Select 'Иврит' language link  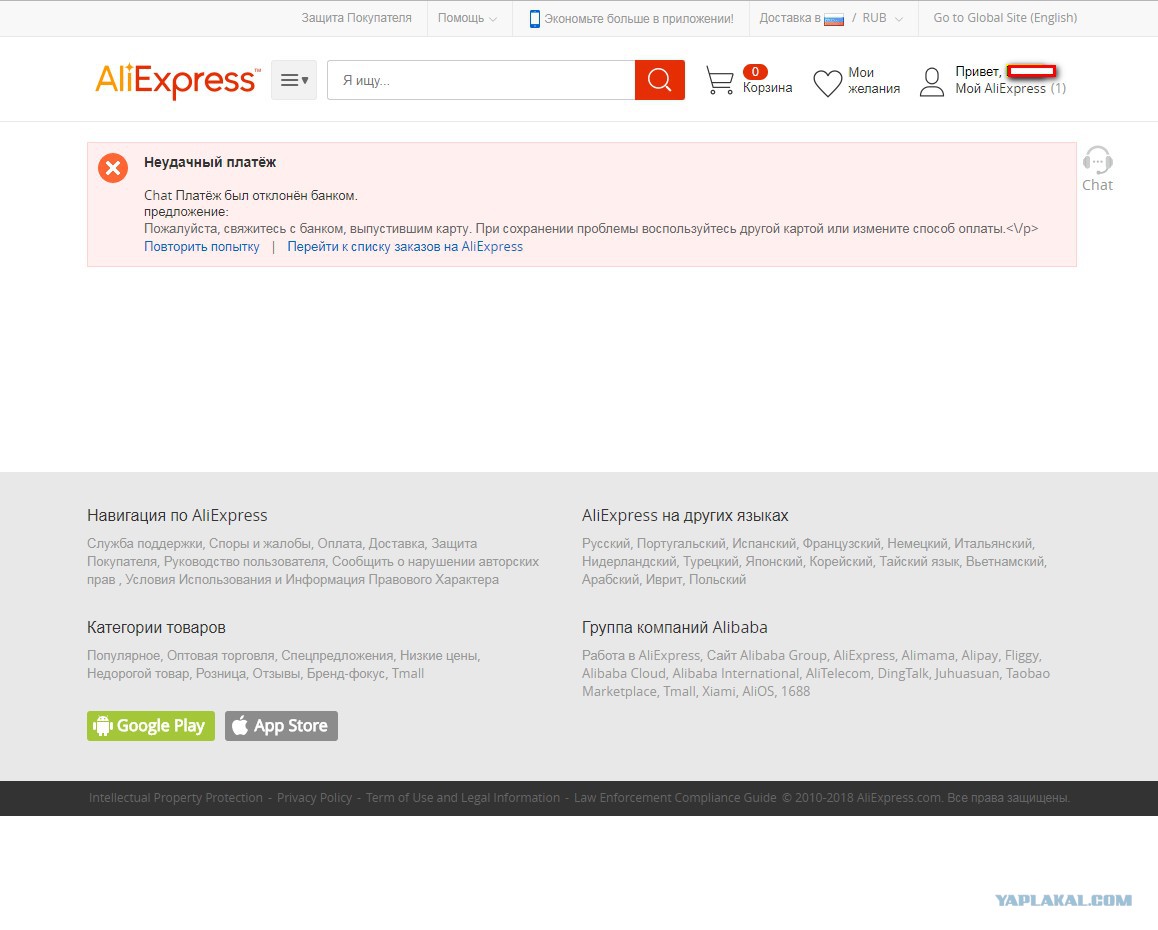[x=664, y=580]
